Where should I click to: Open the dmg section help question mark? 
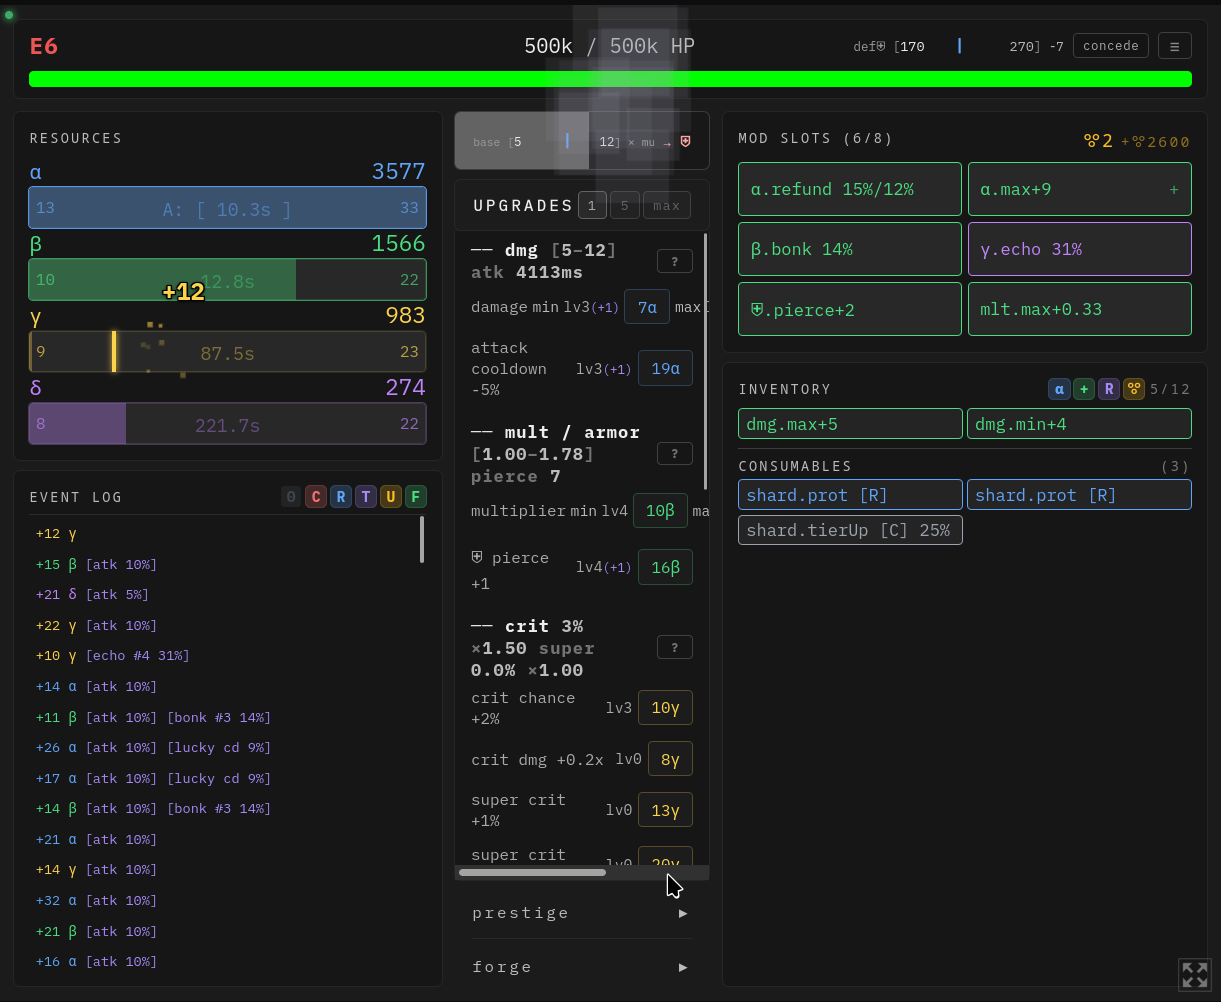[x=674, y=261]
